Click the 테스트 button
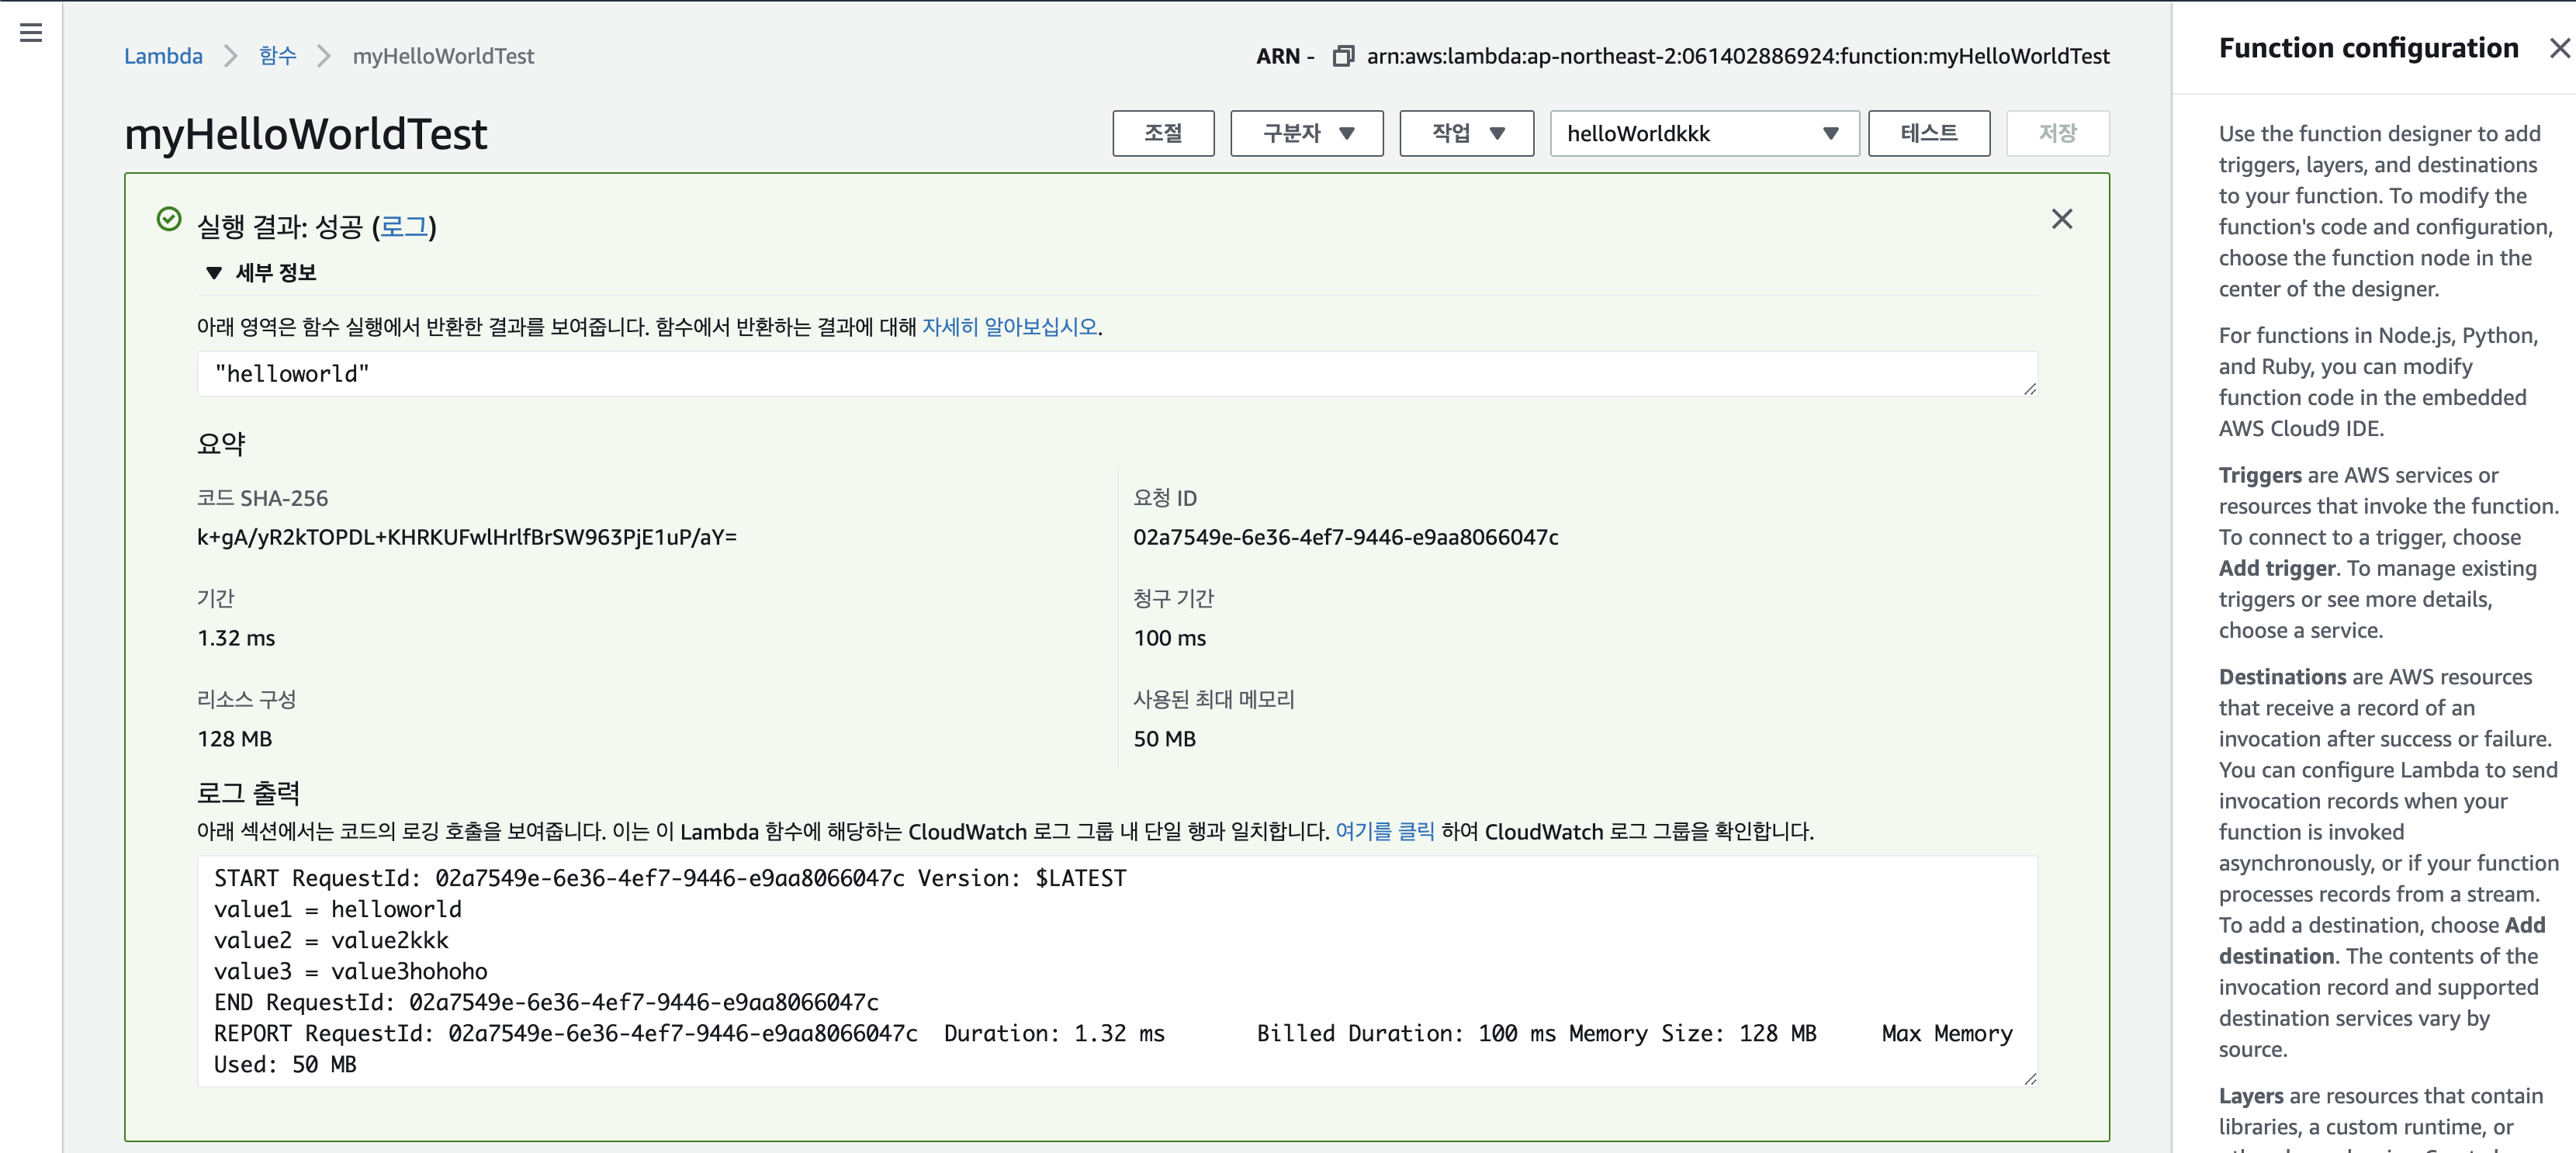The image size is (2576, 1153). coord(1928,133)
